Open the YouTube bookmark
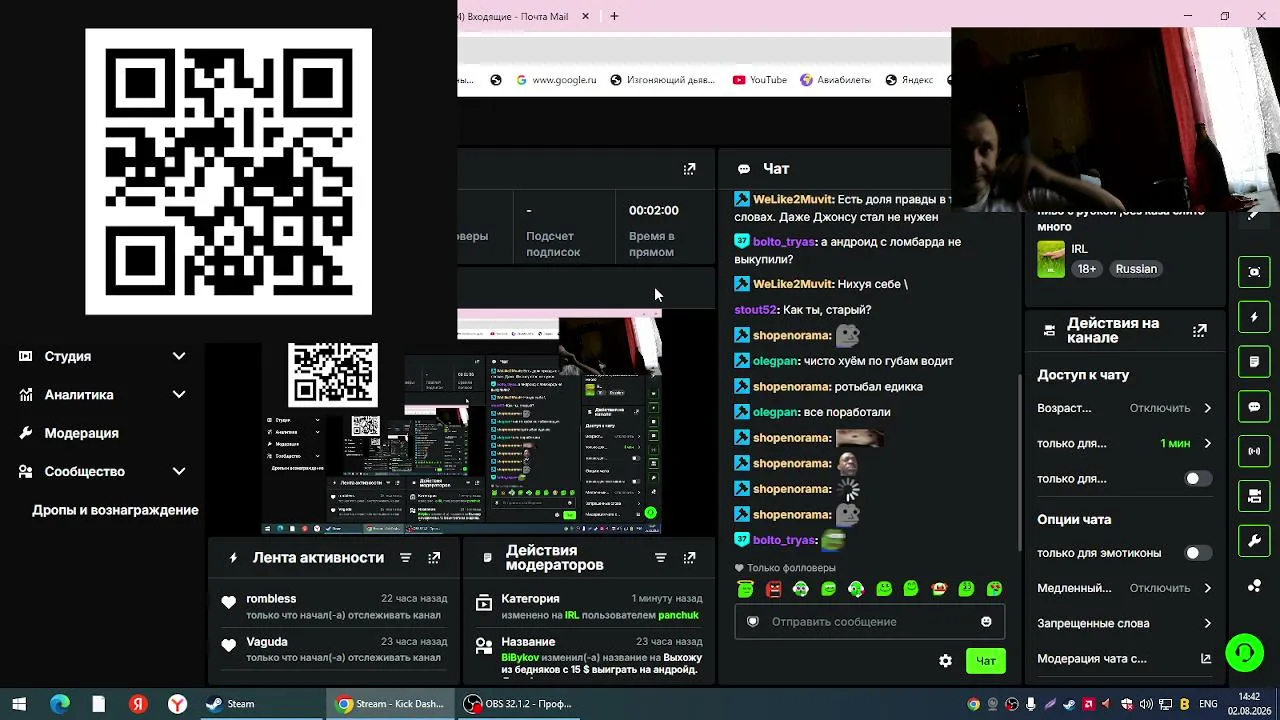Image resolution: width=1280 pixels, height=720 pixels. 759,80
